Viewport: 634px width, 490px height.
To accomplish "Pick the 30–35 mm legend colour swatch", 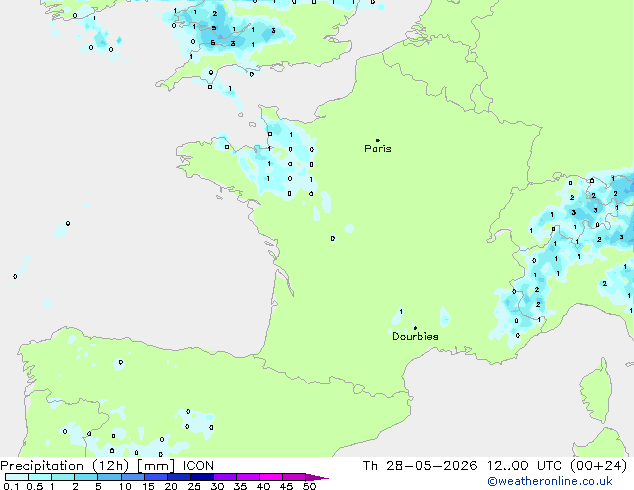I will 224,477.
